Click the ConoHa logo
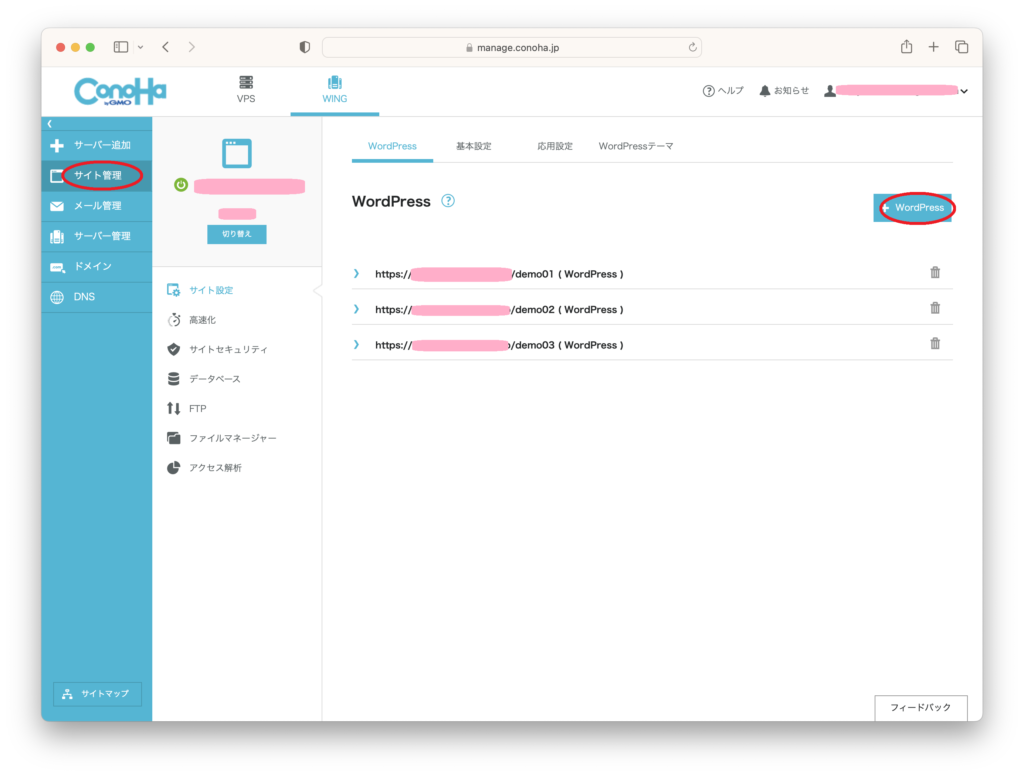Image resolution: width=1024 pixels, height=776 pixels. click(x=120, y=91)
